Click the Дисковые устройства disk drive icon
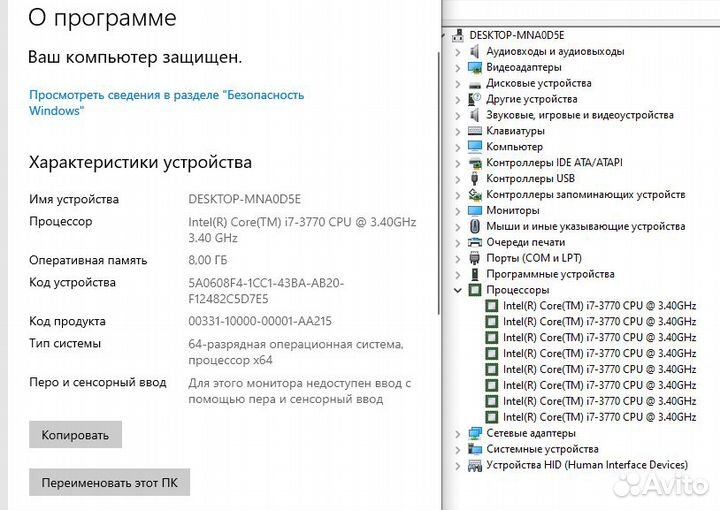The height and width of the screenshot is (510, 720). (x=475, y=84)
